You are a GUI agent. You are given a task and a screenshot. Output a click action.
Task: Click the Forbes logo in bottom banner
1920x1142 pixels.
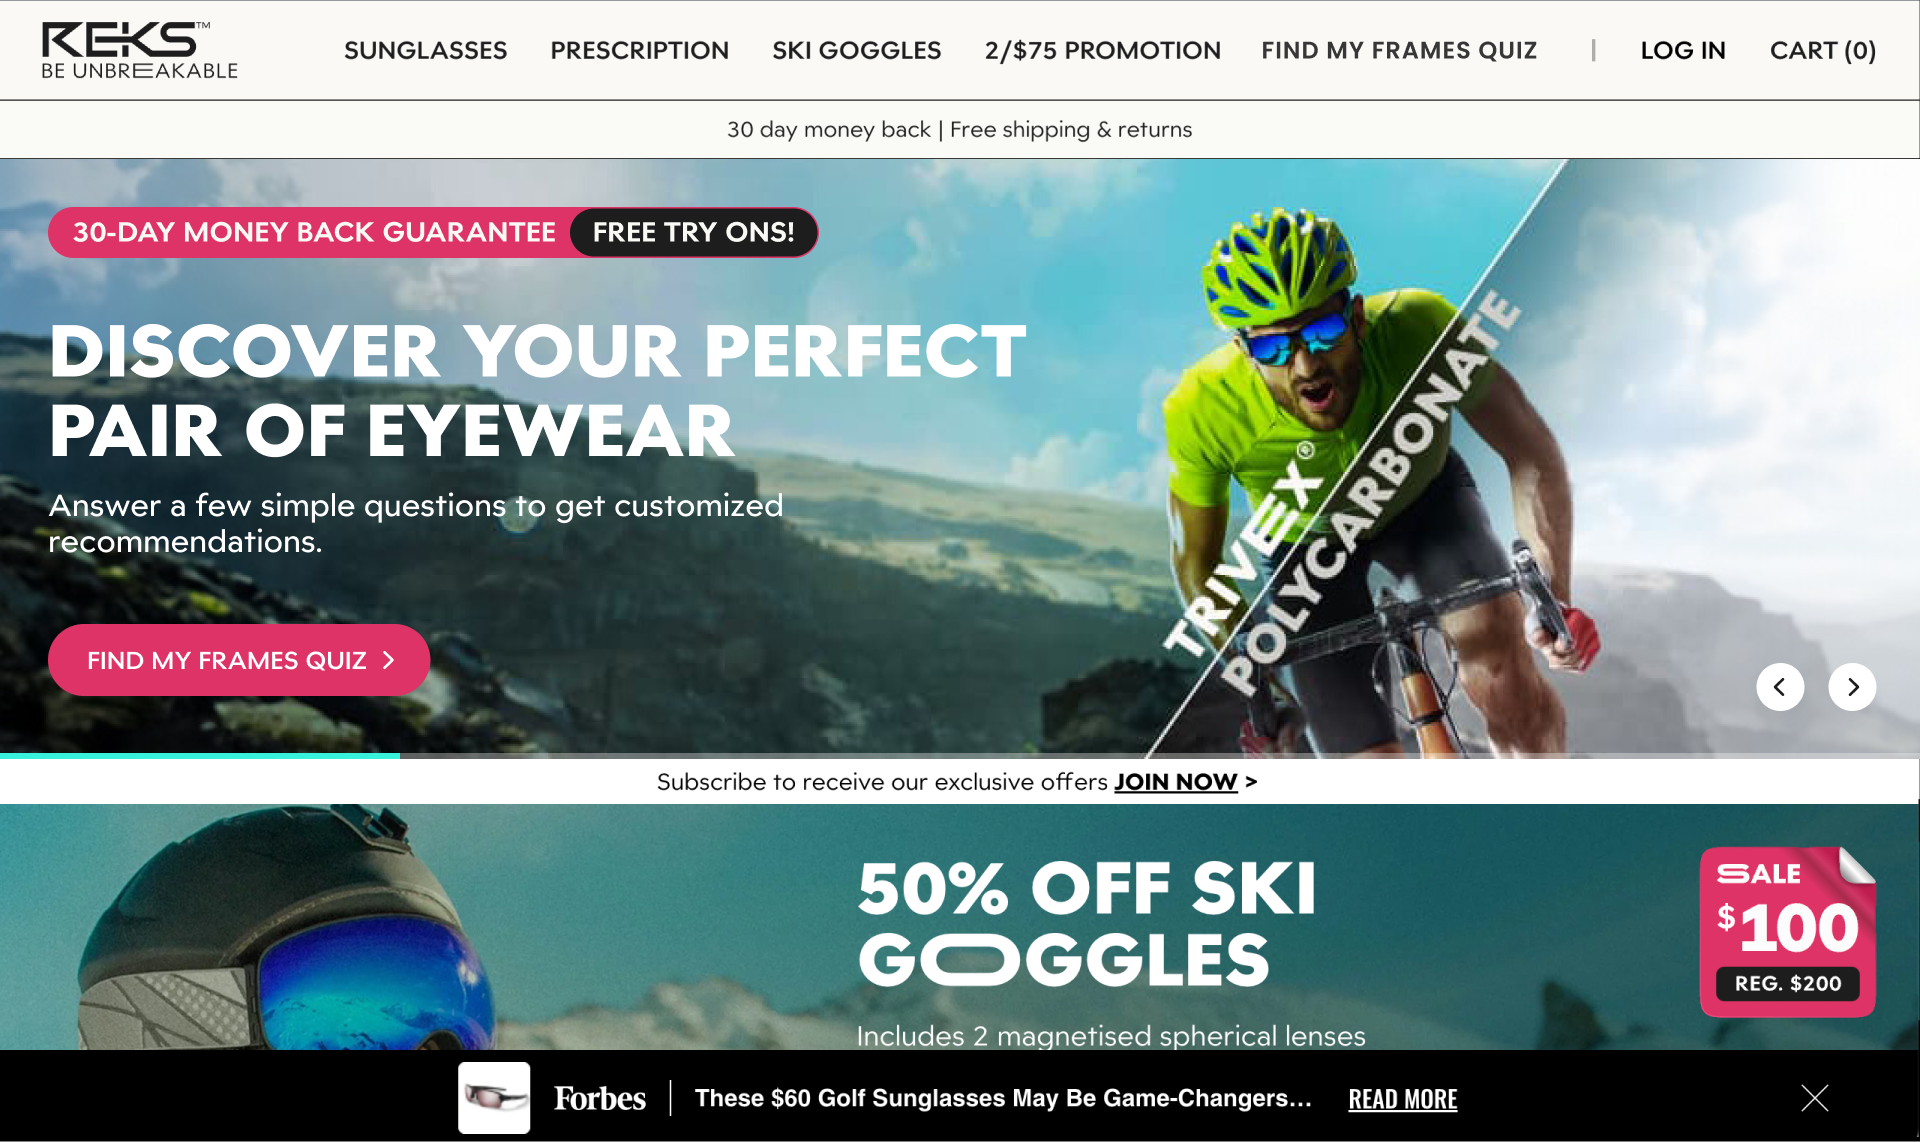600,1098
